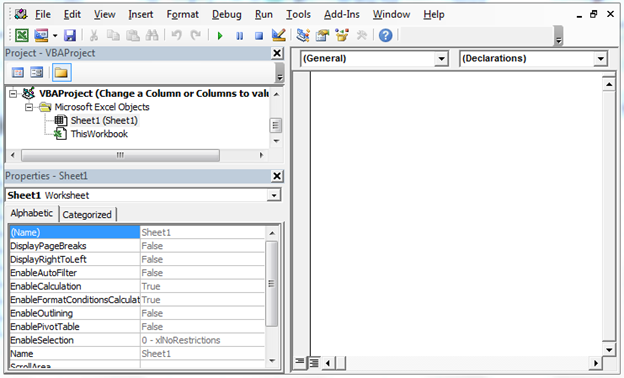Toggle Folders view in the Project pane
Screen dimensions: 624x378
(x=61, y=72)
